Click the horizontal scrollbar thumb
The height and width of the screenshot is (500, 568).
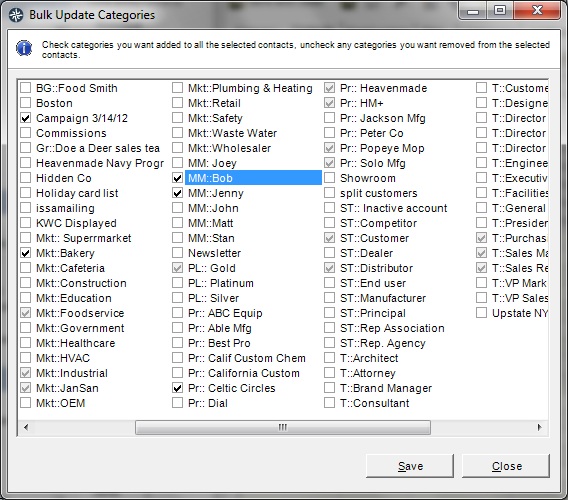click(x=283, y=427)
